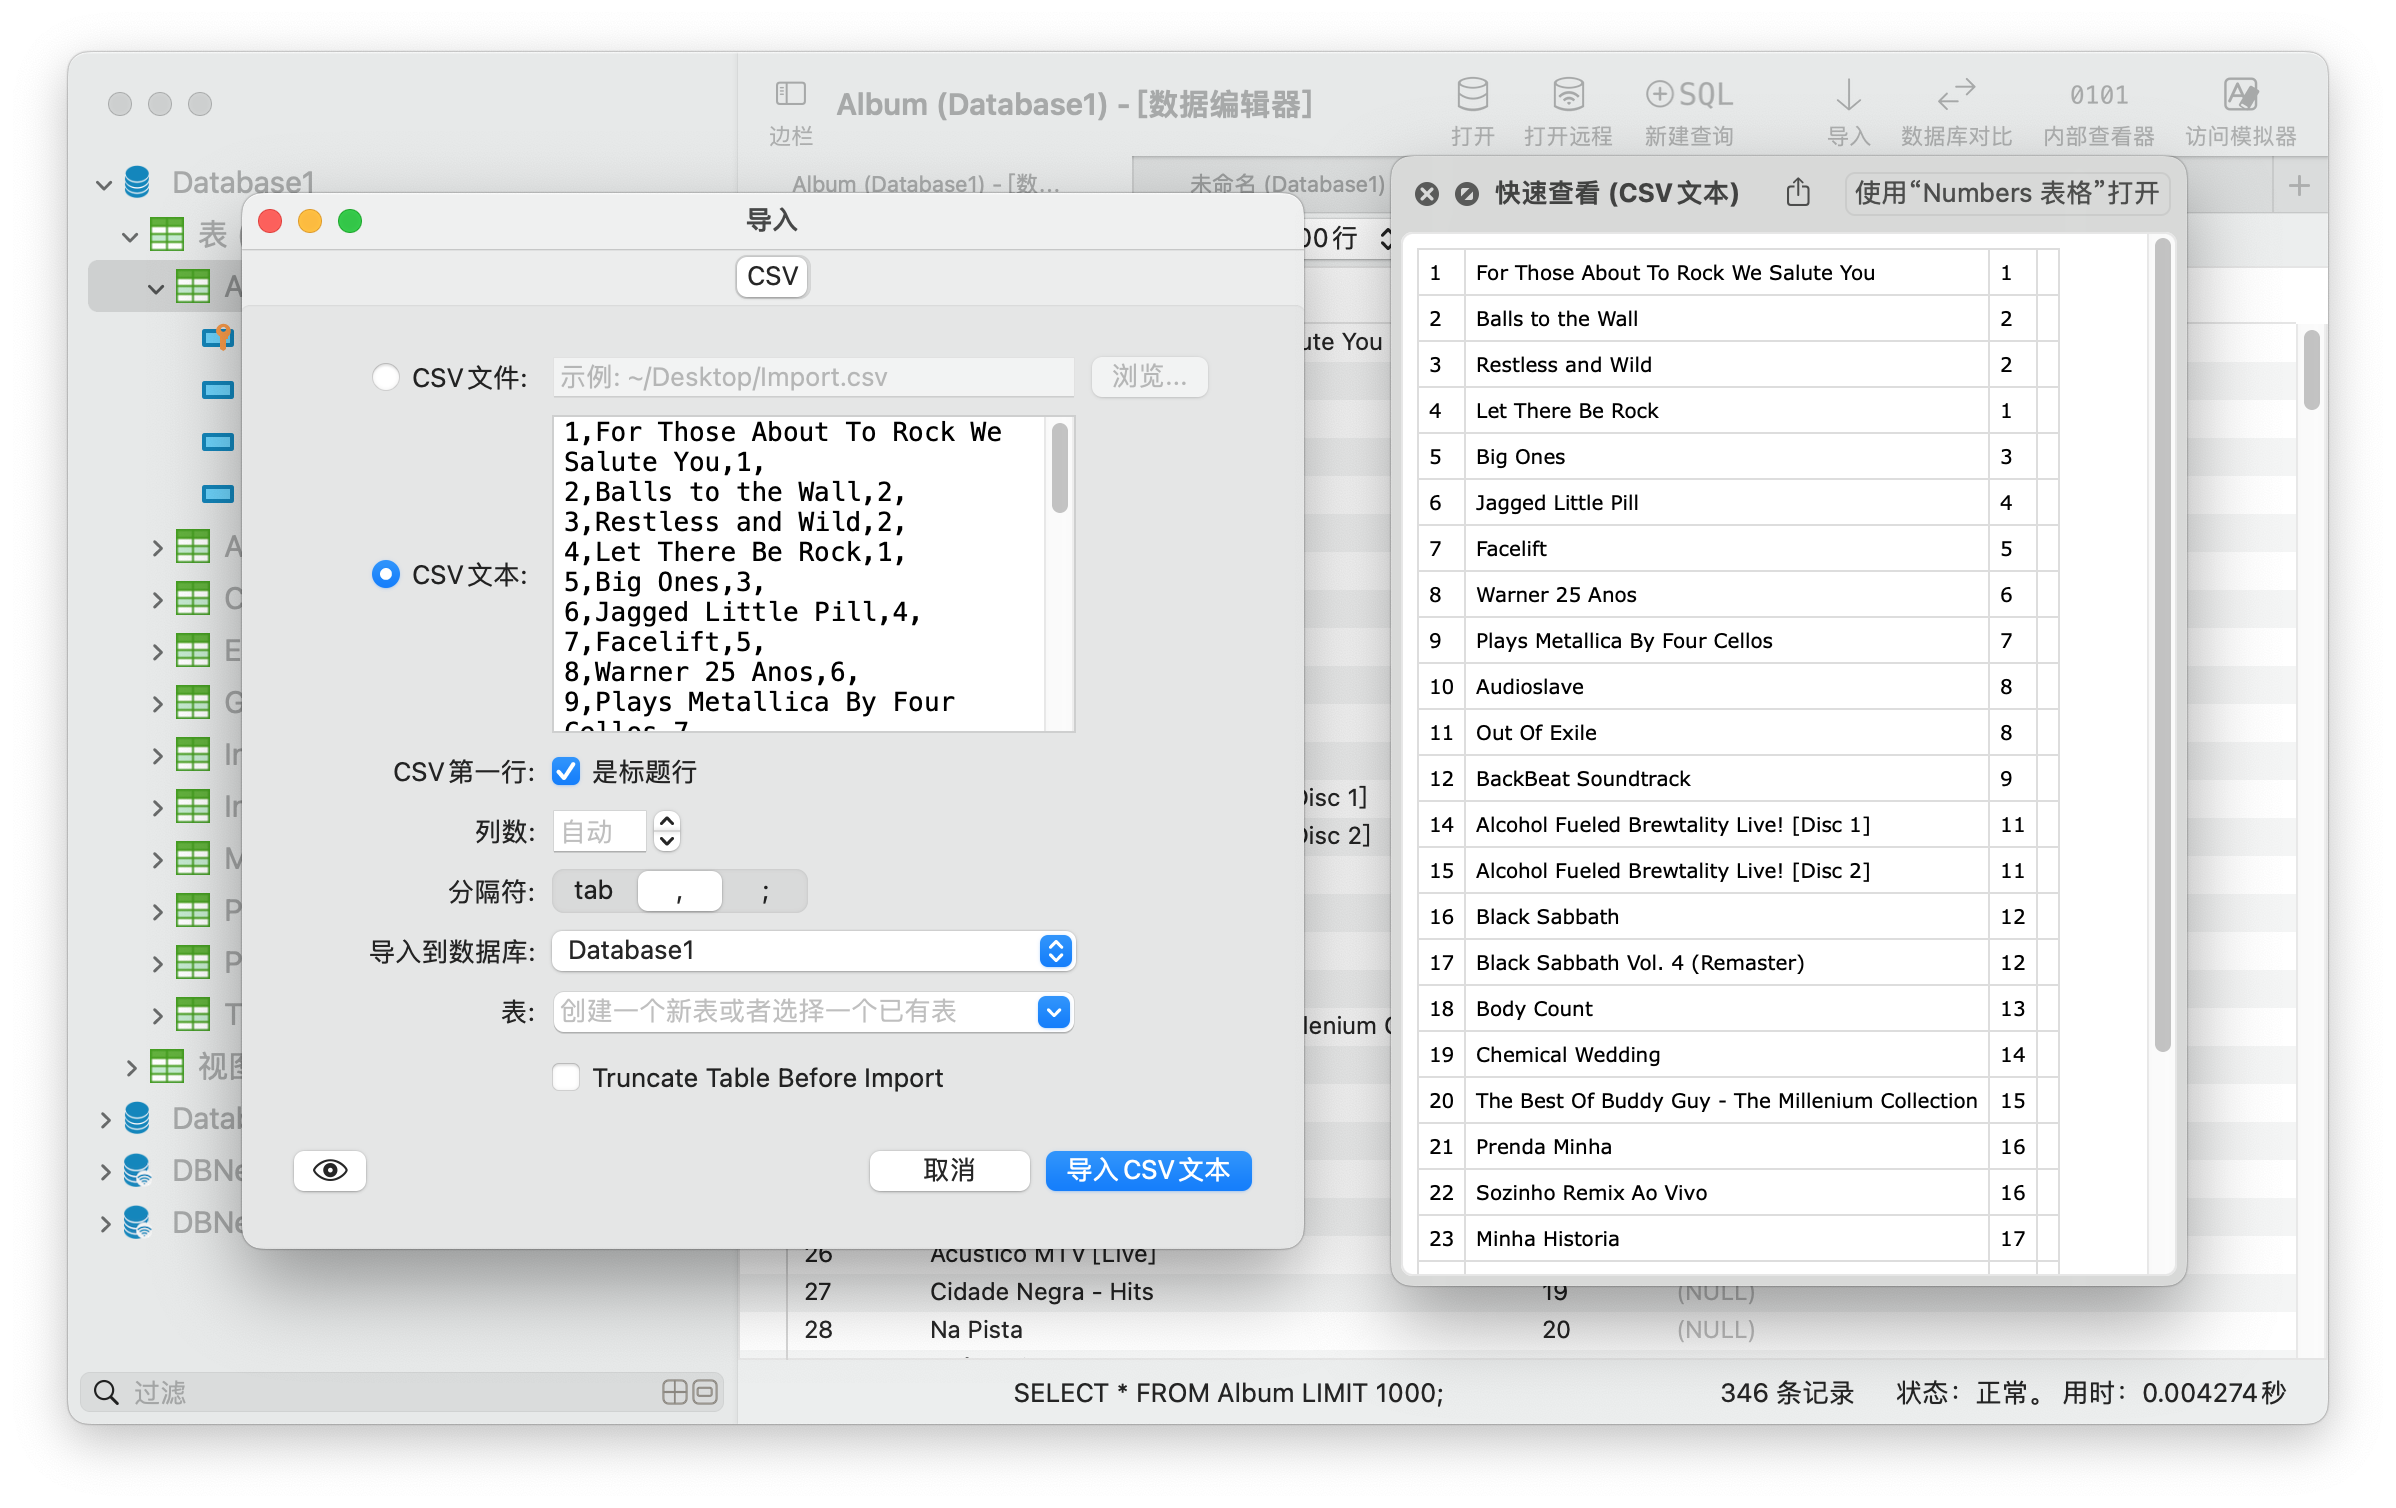Click the 列数 column count stepper
This screenshot has height=1508, width=2396.
click(667, 830)
